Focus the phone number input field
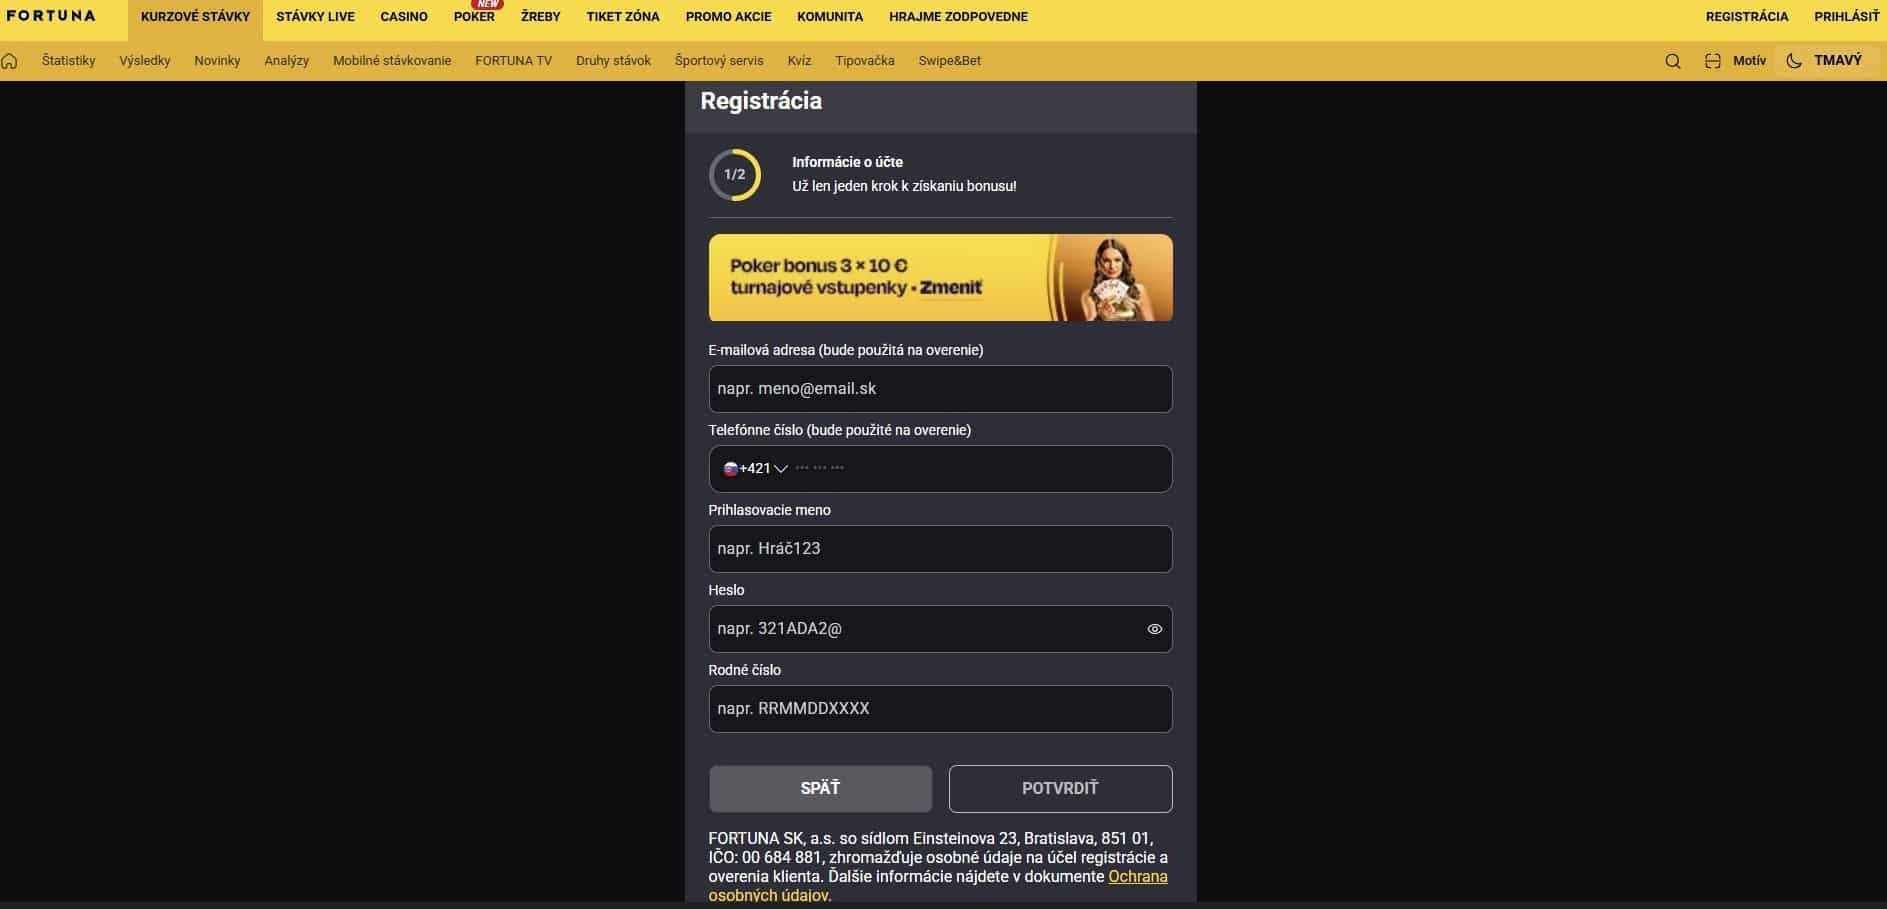1887x909 pixels. (x=940, y=469)
